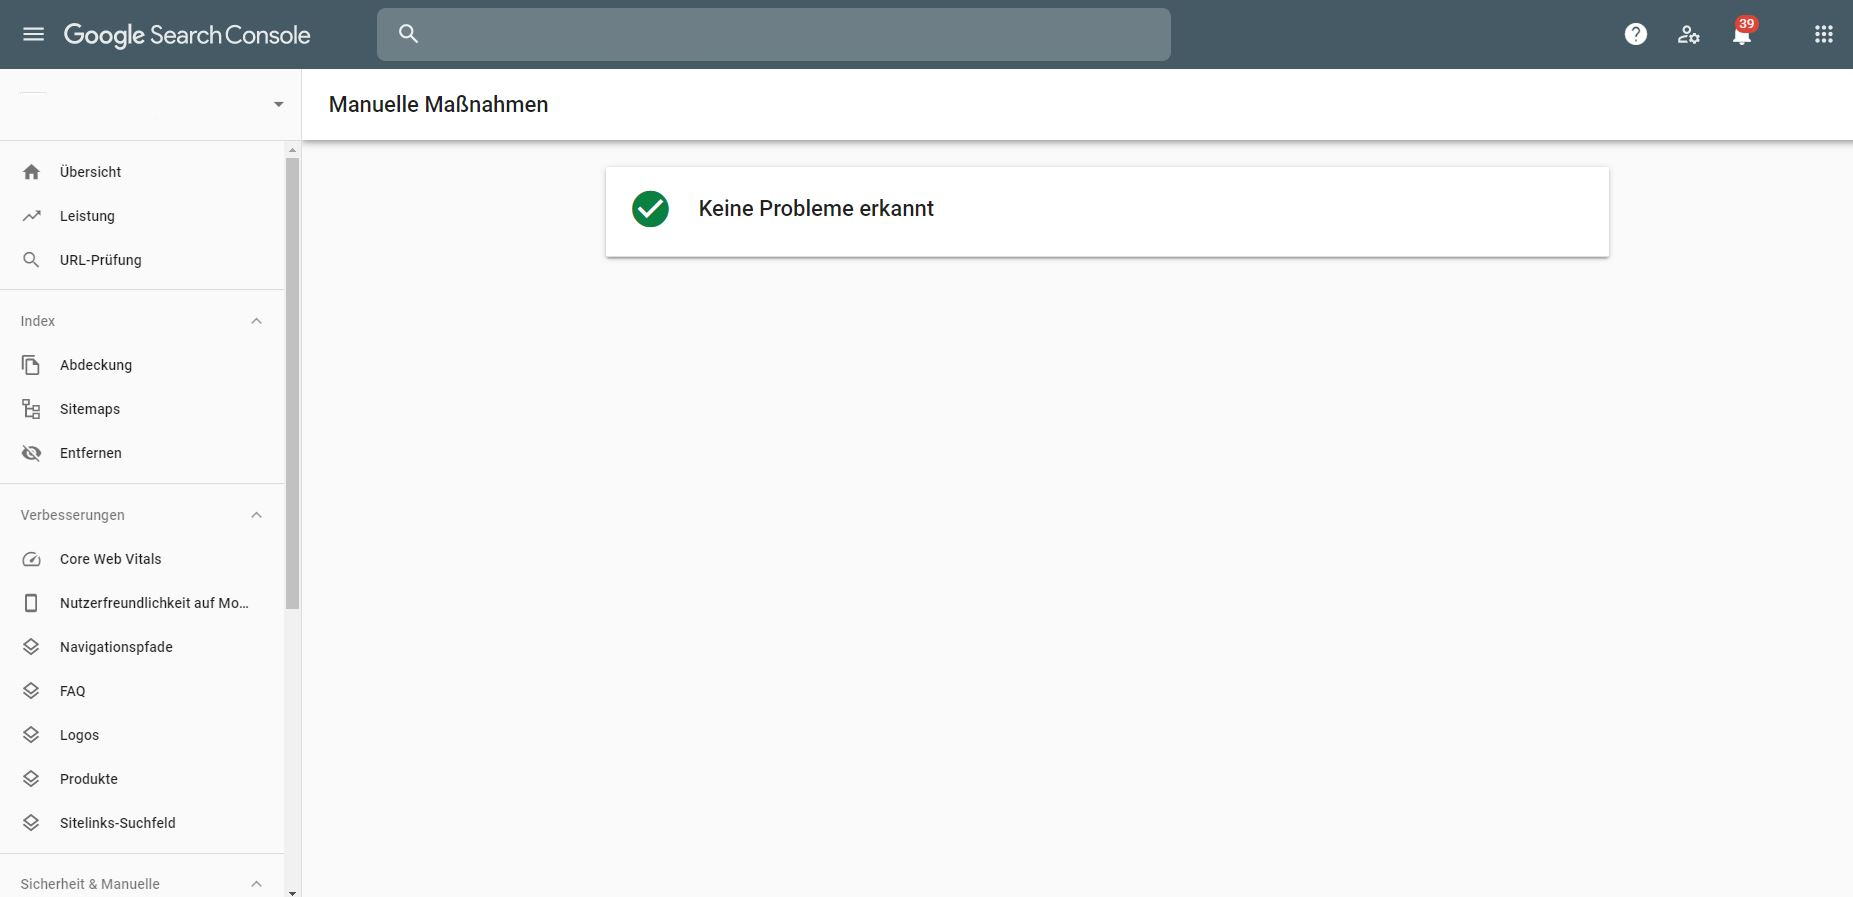This screenshot has height=897, width=1853.
Task: Click the Produkte layers icon
Action: 31,779
